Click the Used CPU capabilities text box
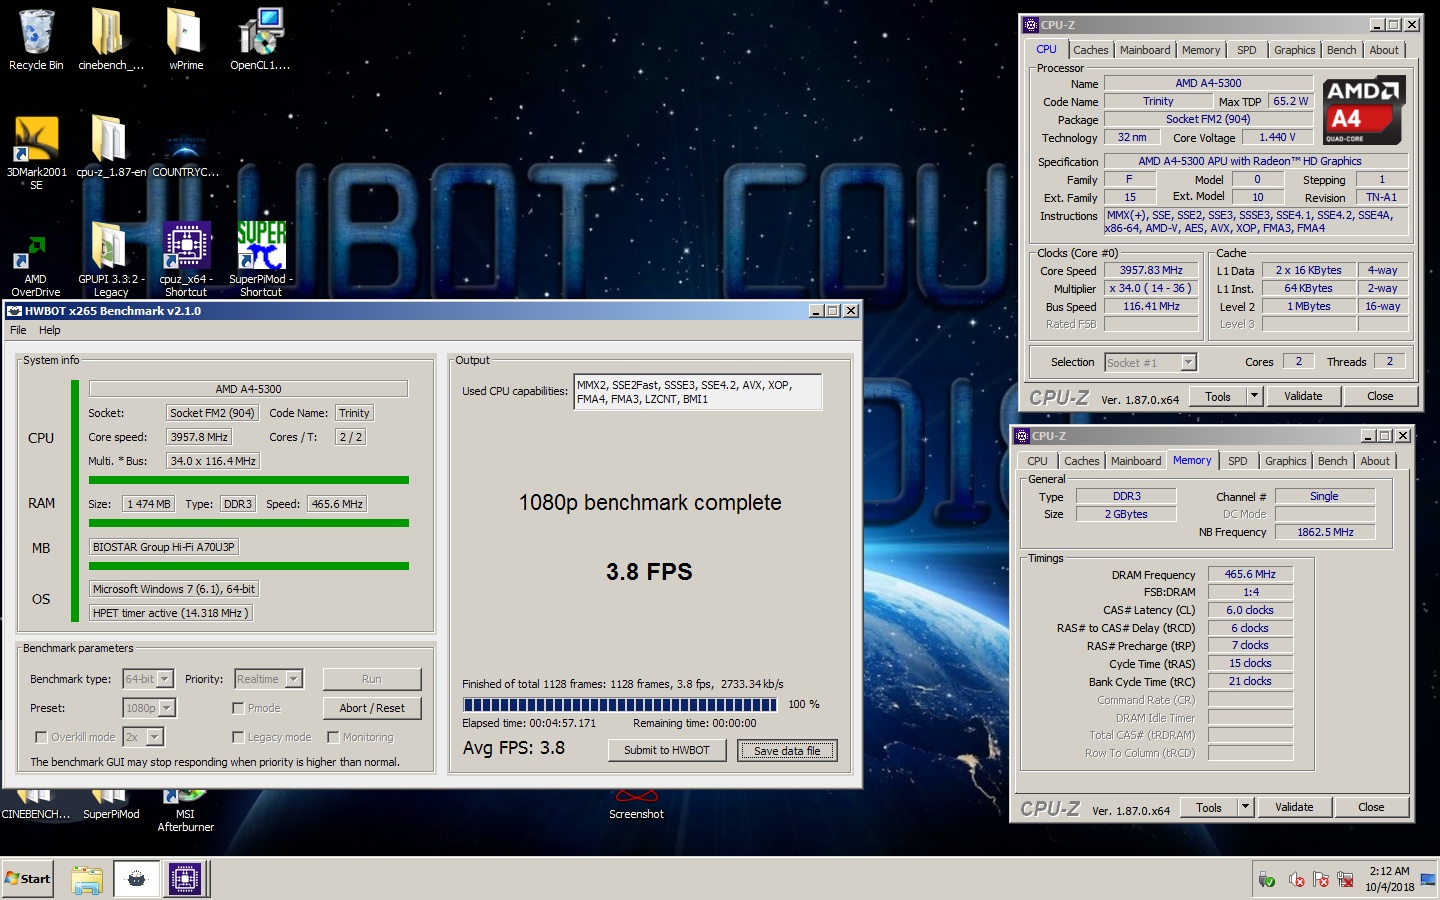Viewport: 1440px width, 900px height. click(698, 392)
